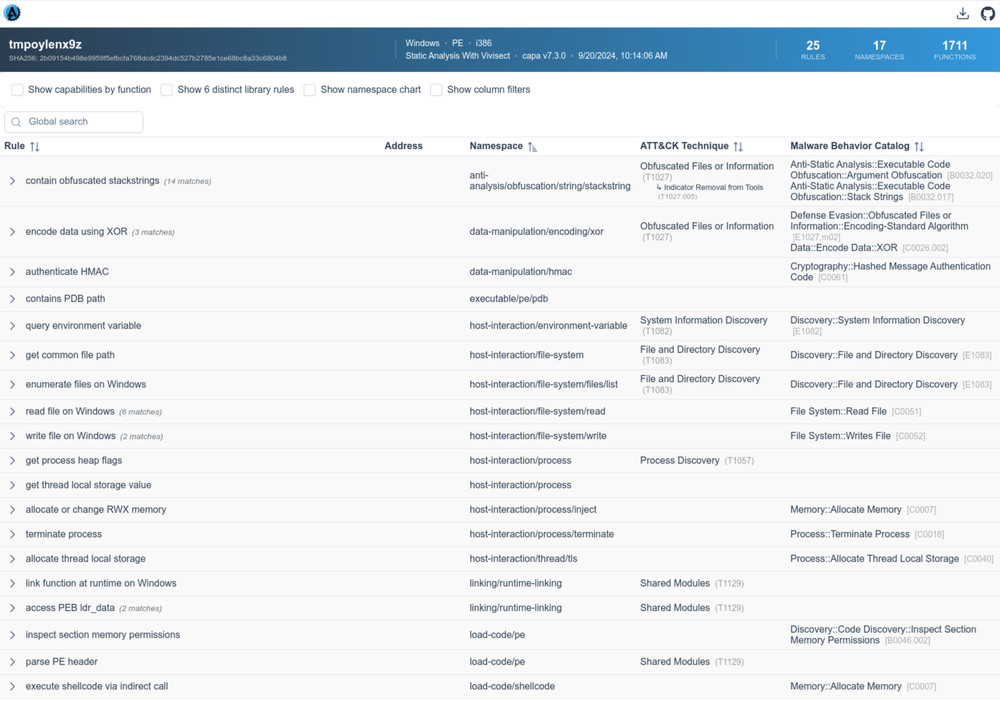The height and width of the screenshot is (704, 1000).
Task: Click the capa logo icon
Action: pos(12,13)
